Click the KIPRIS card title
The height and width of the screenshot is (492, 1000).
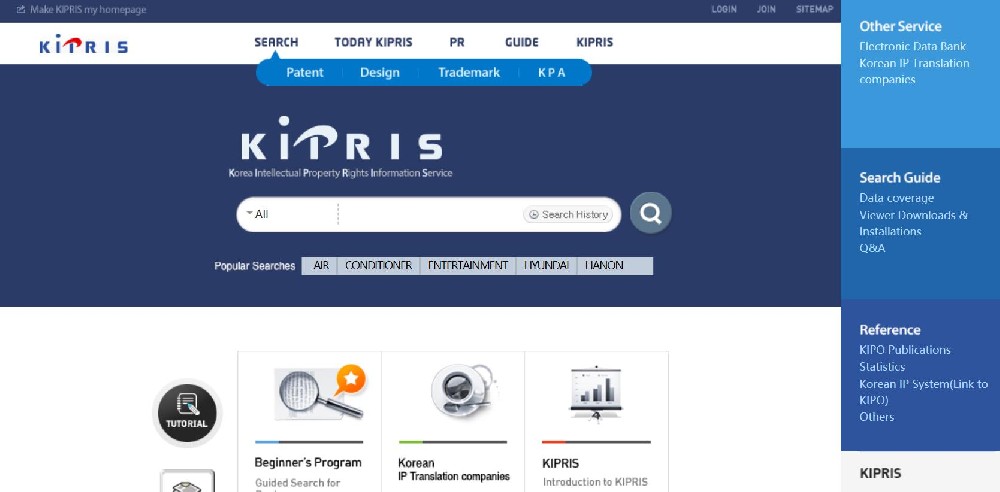pyautogui.click(x=560, y=463)
